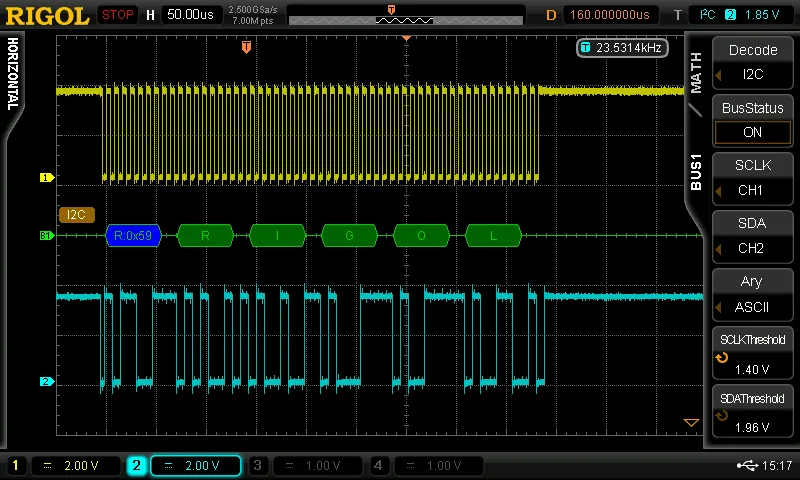Select channel 1 button in bottom bar
800x480 pixels.
pyautogui.click(x=16, y=465)
